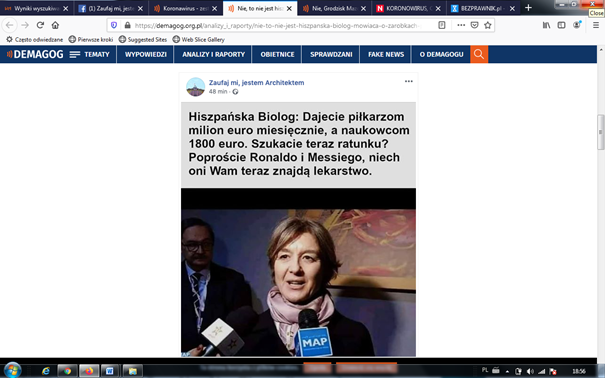The width and height of the screenshot is (605, 378).
Task: Show site security padlock info
Action: pyautogui.click(x=127, y=25)
